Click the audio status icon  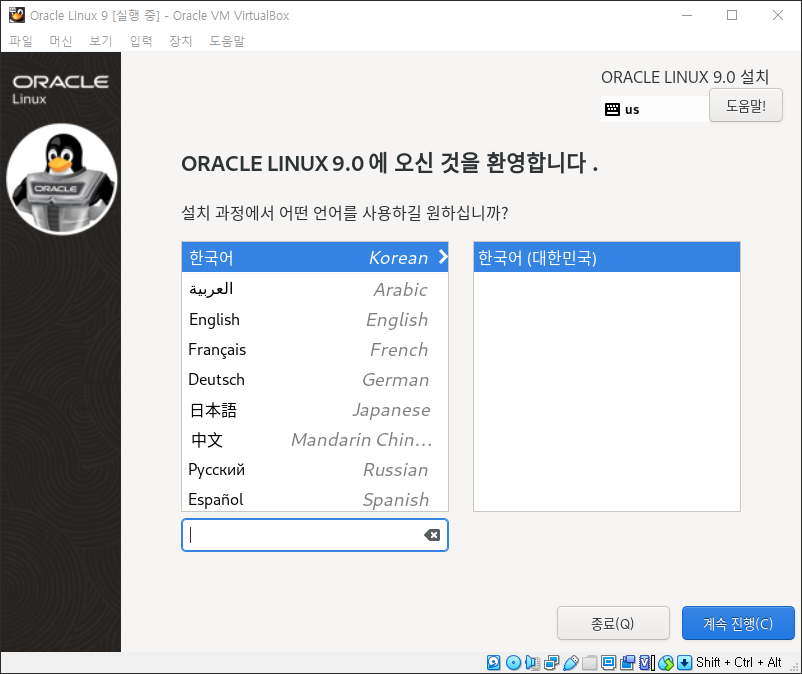pos(531,662)
